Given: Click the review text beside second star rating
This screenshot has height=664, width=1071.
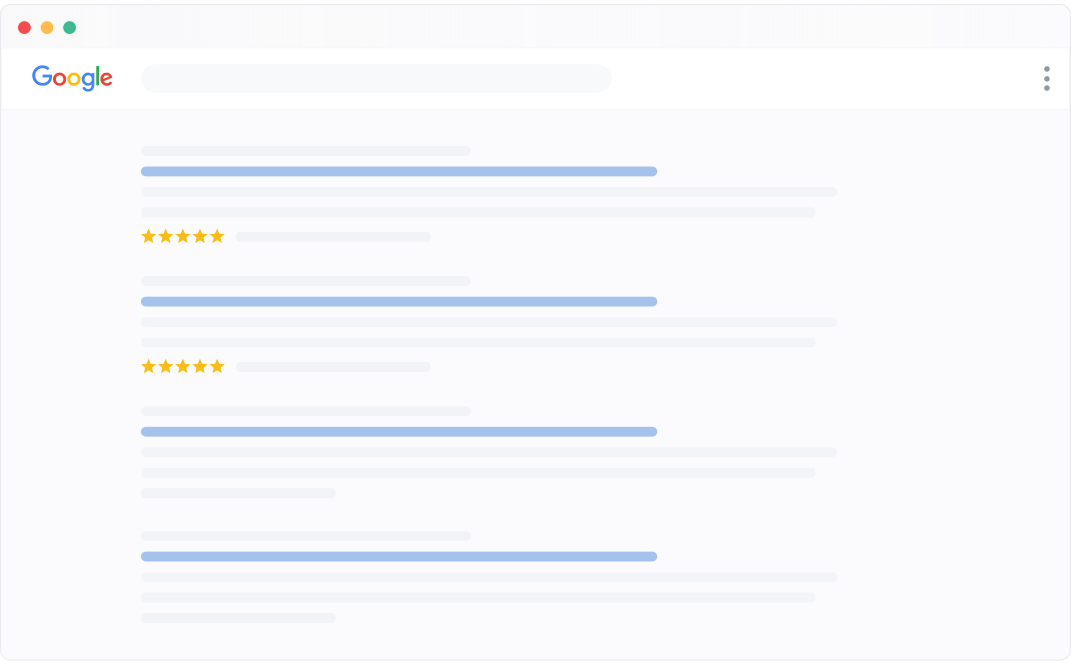Looking at the screenshot, I should [333, 367].
